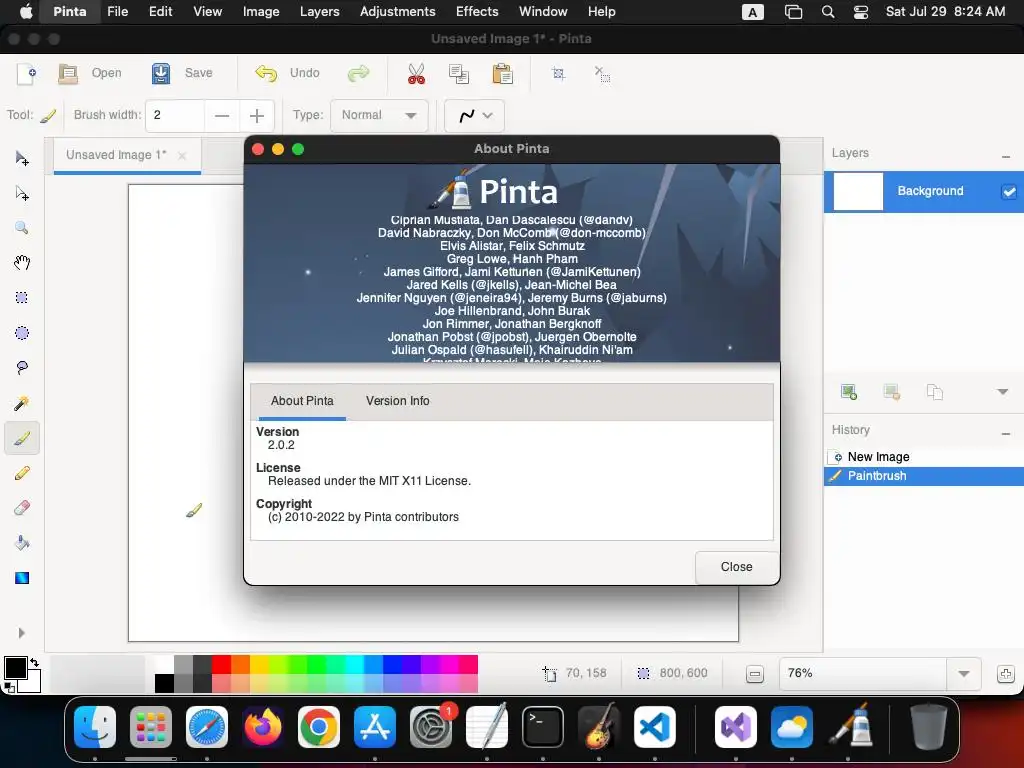Click the Save toolbar button
This screenshot has width=1024, height=768.
point(182,73)
